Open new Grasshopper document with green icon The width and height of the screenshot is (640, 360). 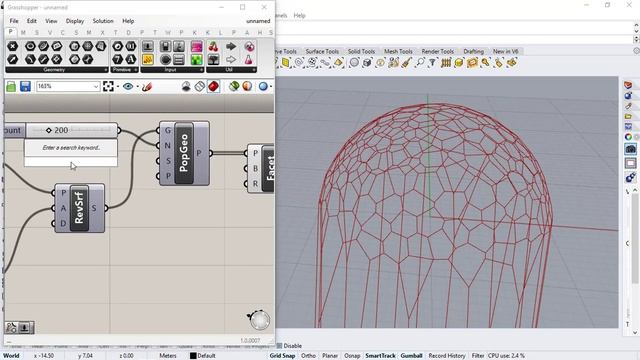point(11,87)
